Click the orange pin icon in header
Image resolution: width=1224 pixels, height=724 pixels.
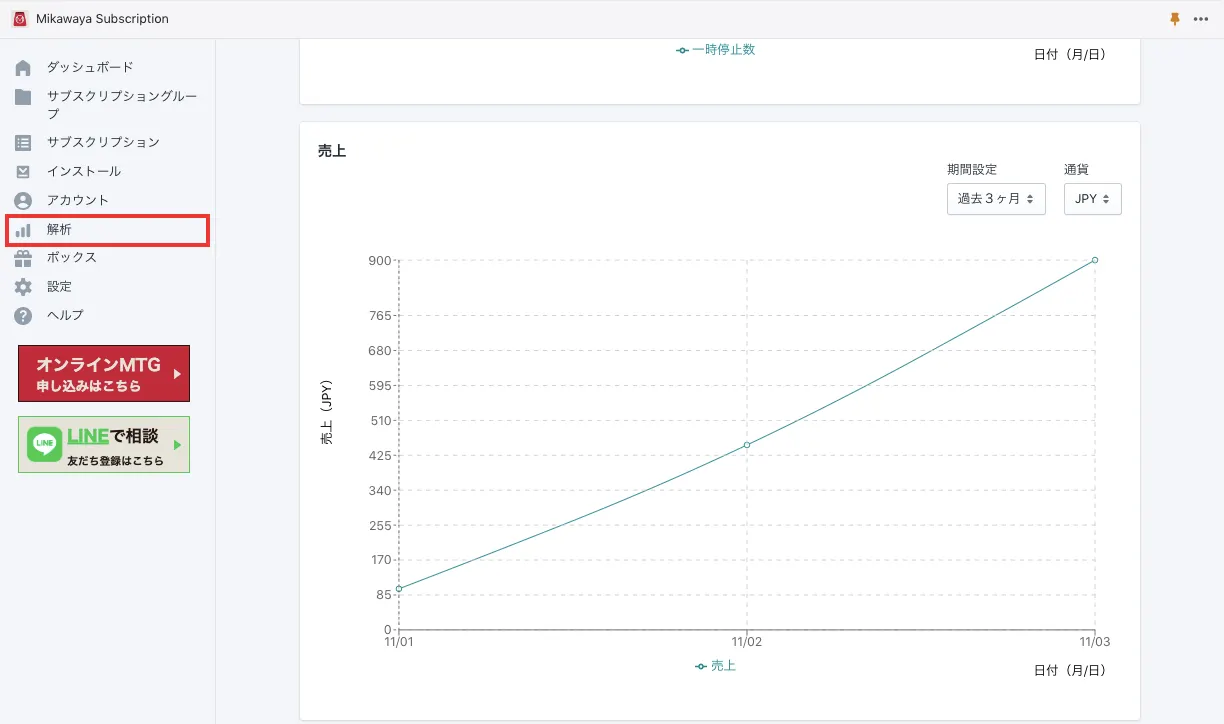(1175, 19)
